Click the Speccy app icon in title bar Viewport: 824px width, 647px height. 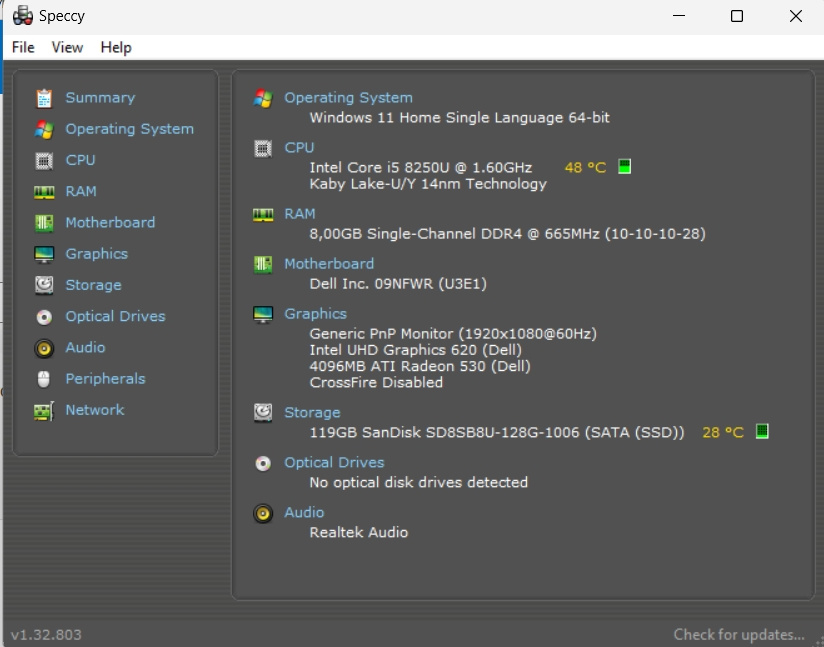[x=23, y=16]
